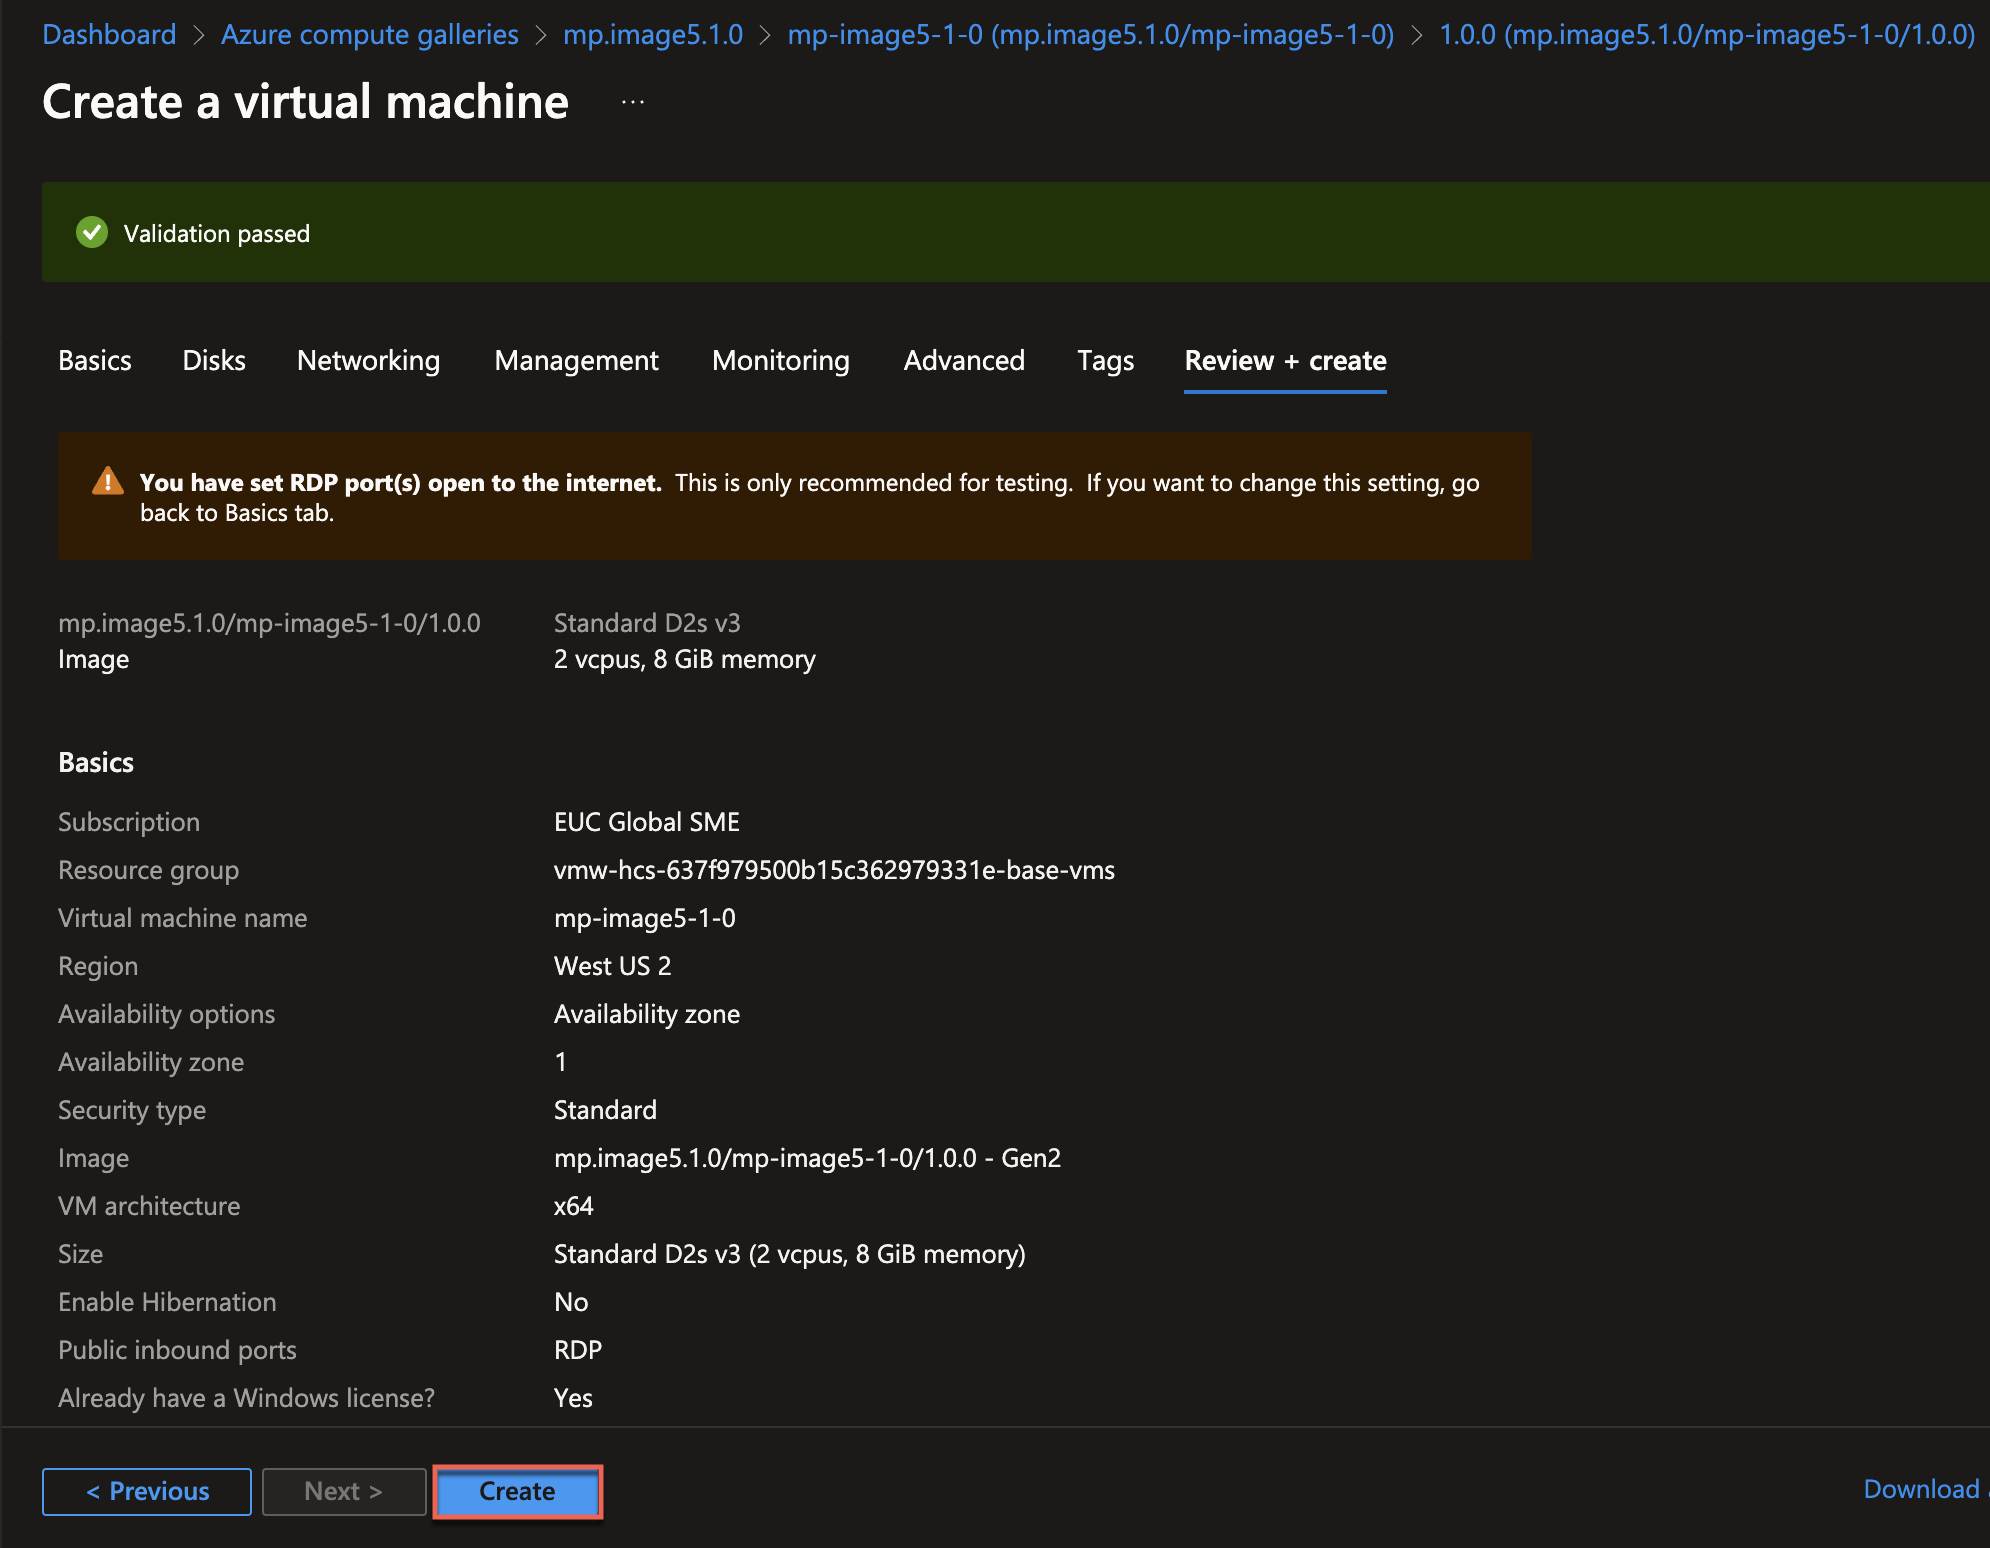The width and height of the screenshot is (1990, 1548).
Task: Click the Security type label
Action: [x=132, y=1110]
